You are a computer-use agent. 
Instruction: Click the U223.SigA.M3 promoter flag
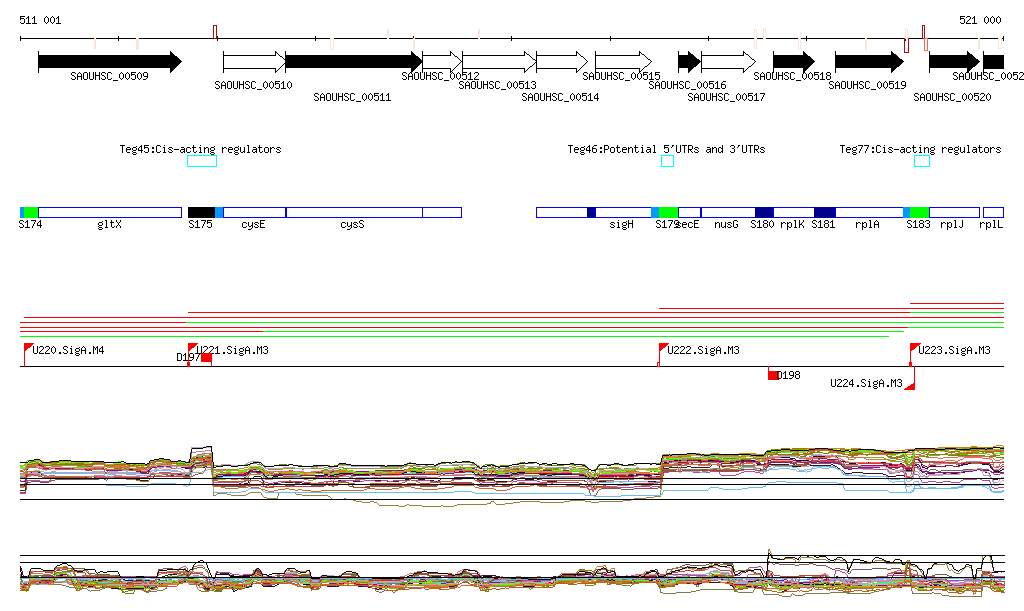click(x=913, y=348)
